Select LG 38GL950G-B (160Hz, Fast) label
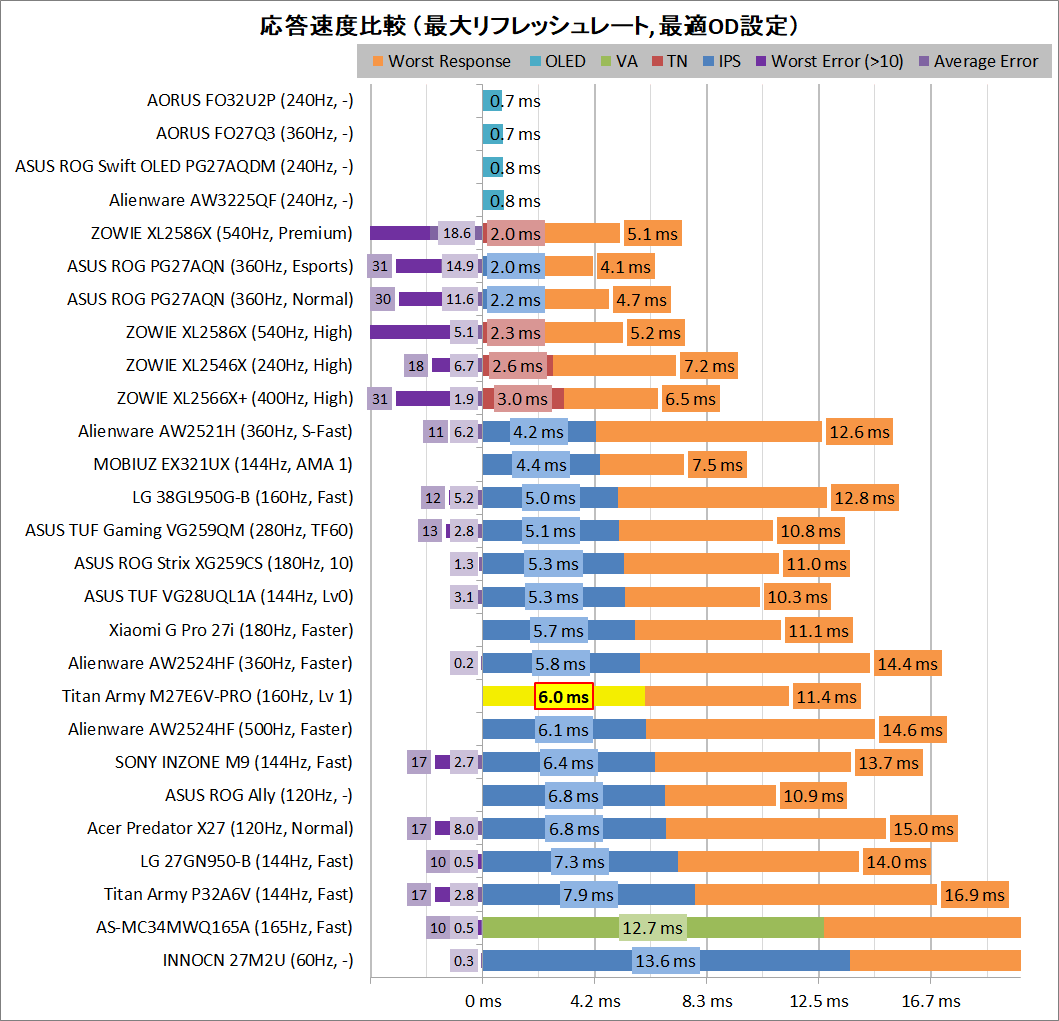 click(x=242, y=498)
